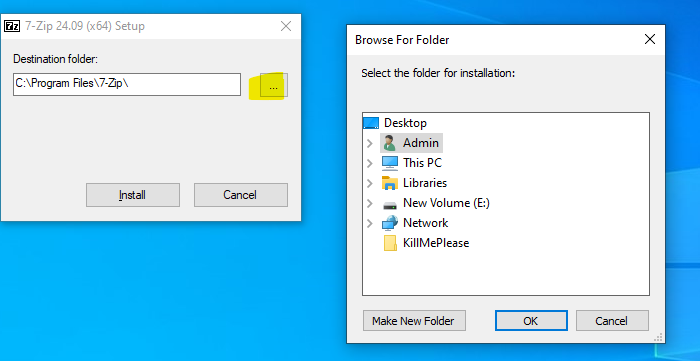The height and width of the screenshot is (361, 700).
Task: Close the Browse For Folder dialog
Action: click(x=650, y=40)
